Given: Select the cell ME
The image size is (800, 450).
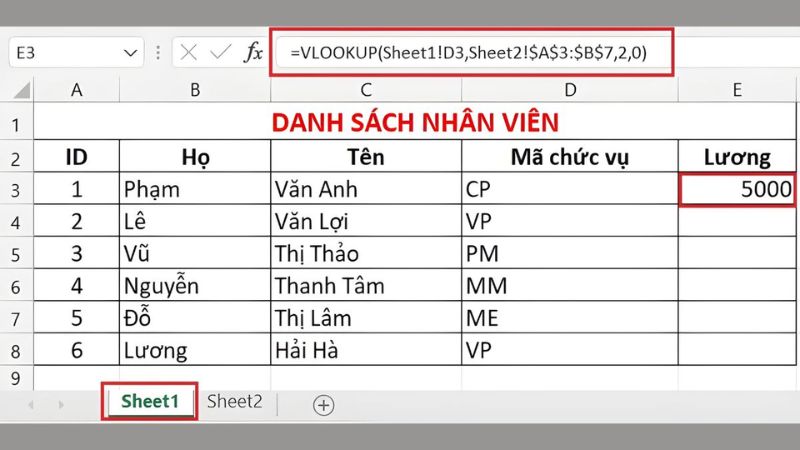Looking at the screenshot, I should tap(570, 317).
